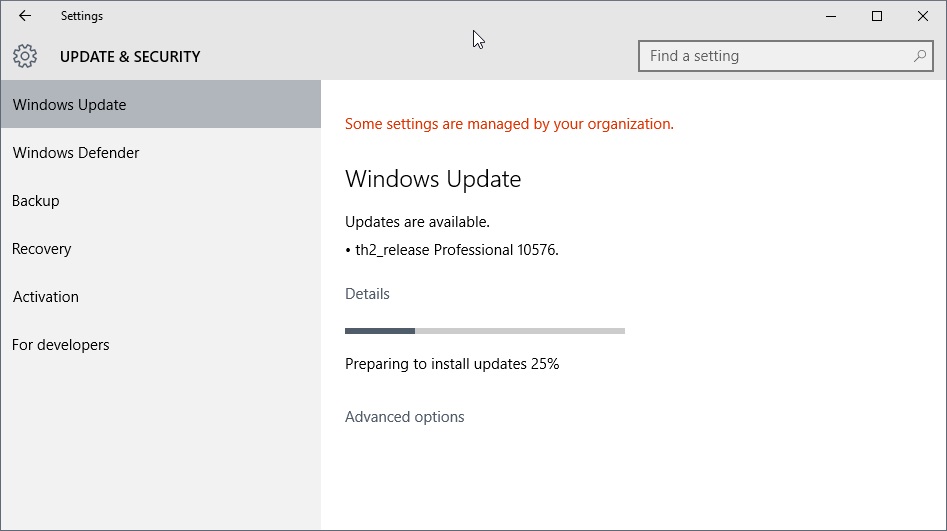Click 'th2_release Professional 10576' update entry

coord(452,249)
